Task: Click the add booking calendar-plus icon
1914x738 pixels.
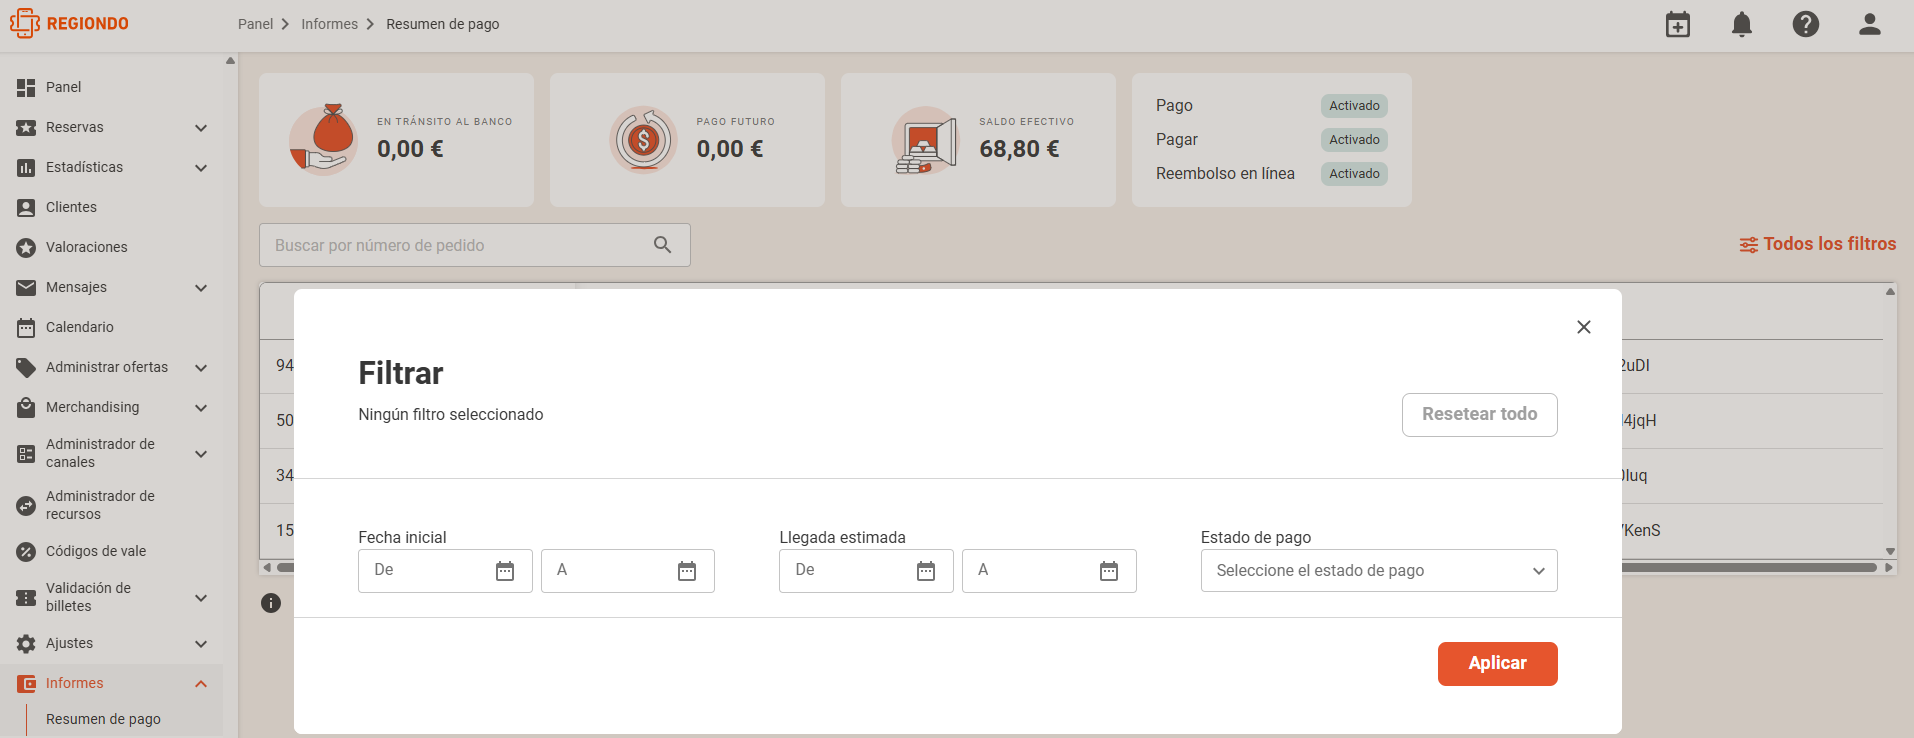Action: click(1678, 24)
